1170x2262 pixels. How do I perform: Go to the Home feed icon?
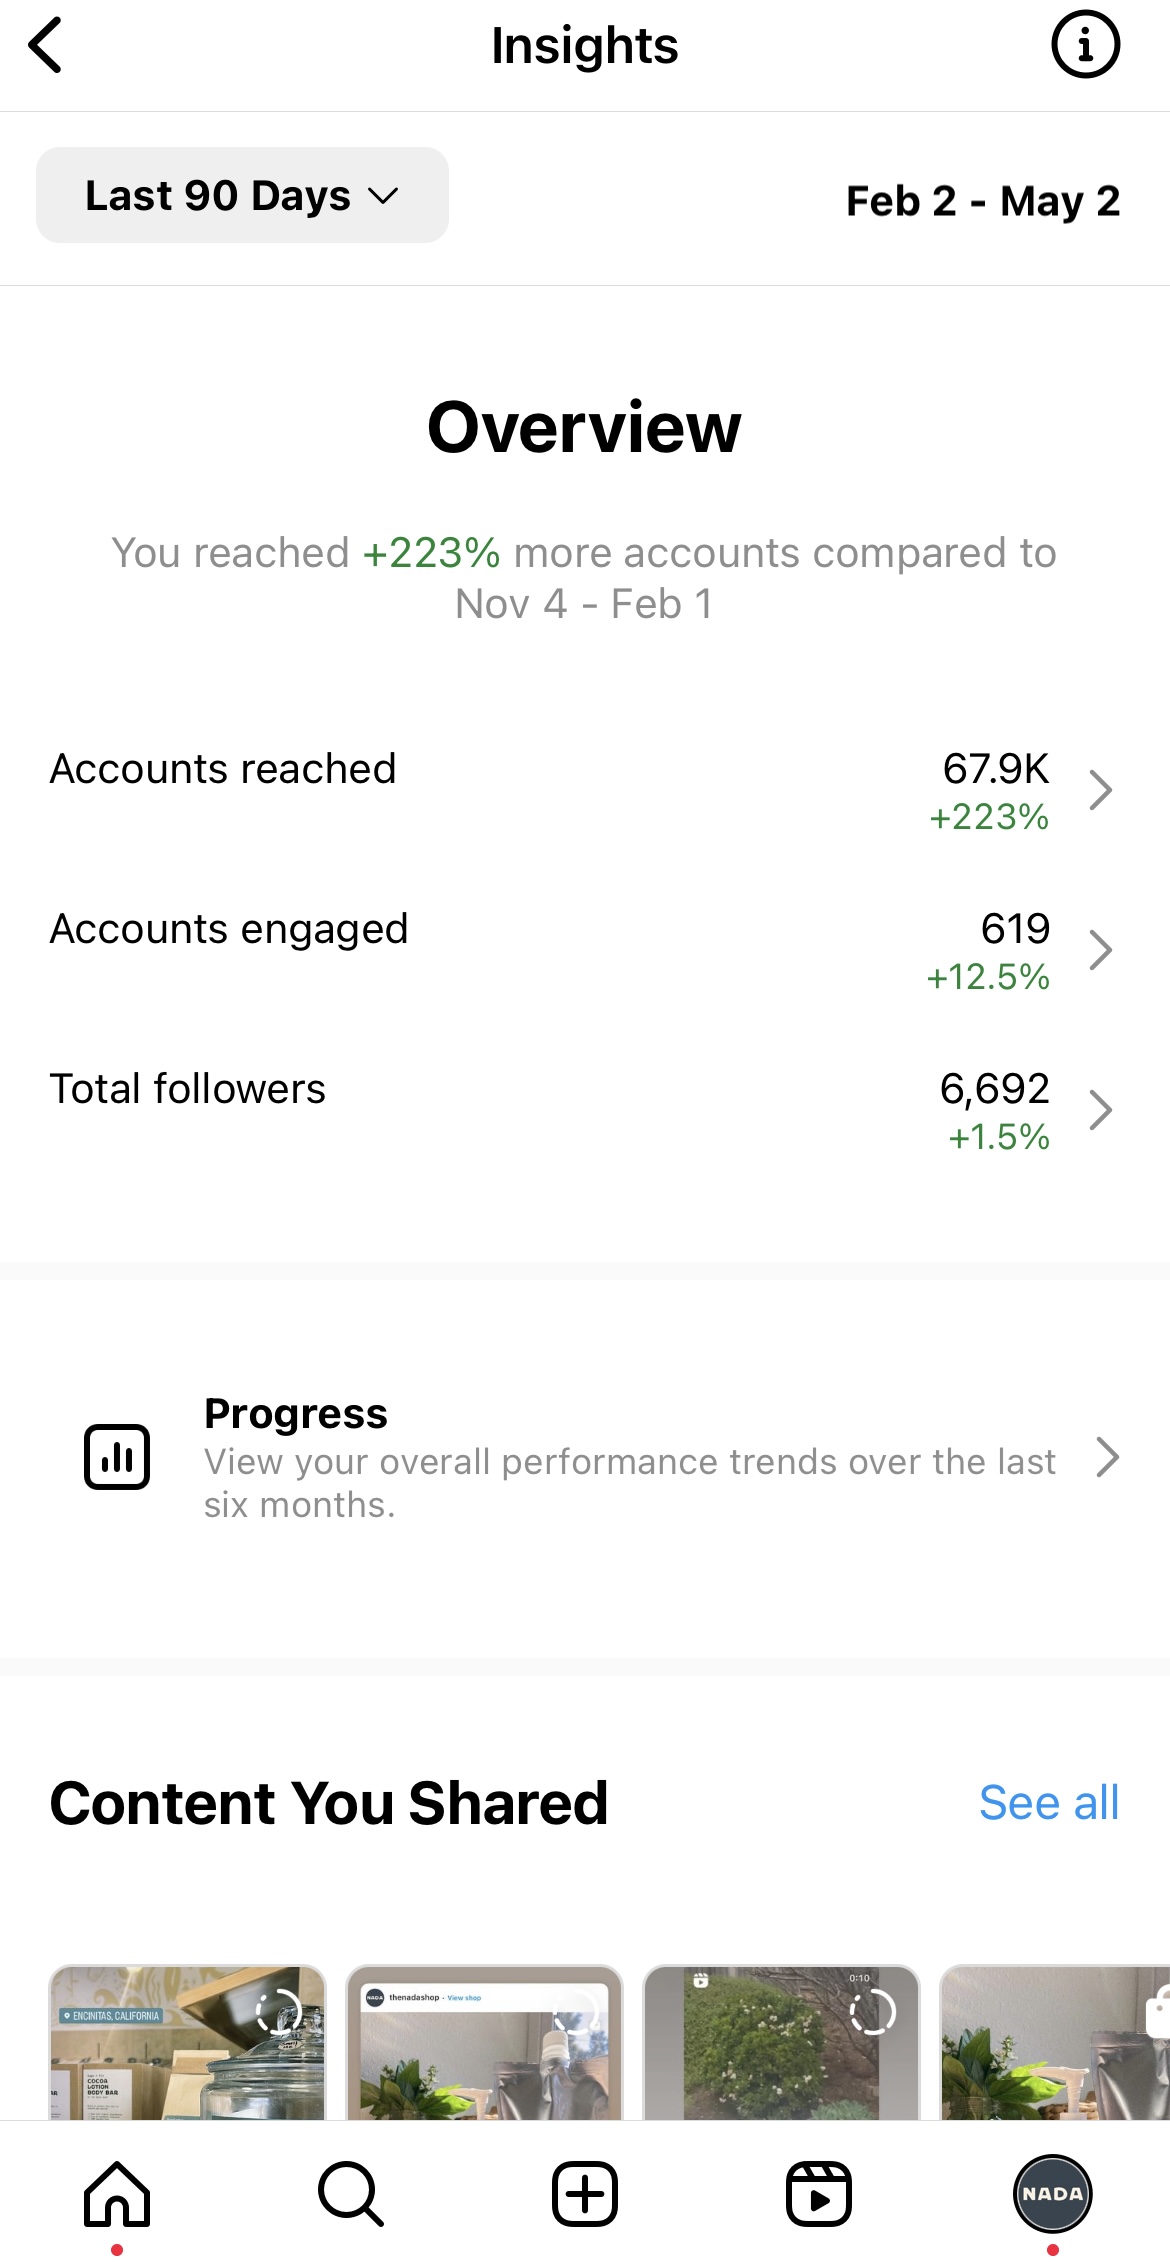point(117,2194)
